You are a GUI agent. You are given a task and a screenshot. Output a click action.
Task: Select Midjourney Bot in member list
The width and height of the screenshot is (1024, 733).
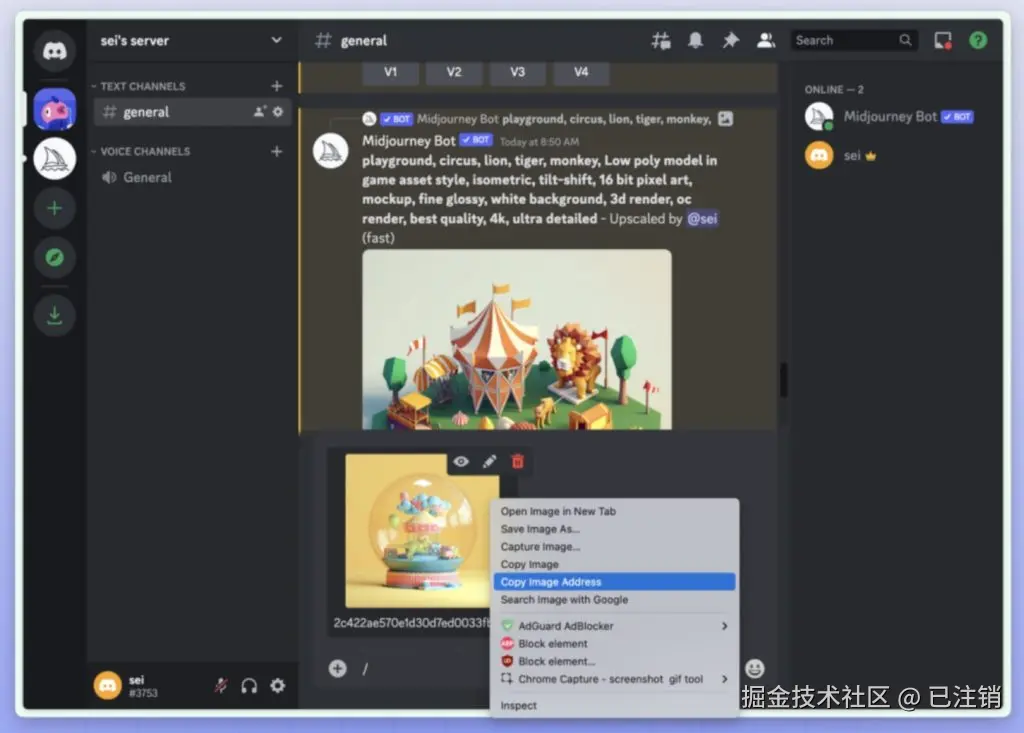pyautogui.click(x=891, y=118)
